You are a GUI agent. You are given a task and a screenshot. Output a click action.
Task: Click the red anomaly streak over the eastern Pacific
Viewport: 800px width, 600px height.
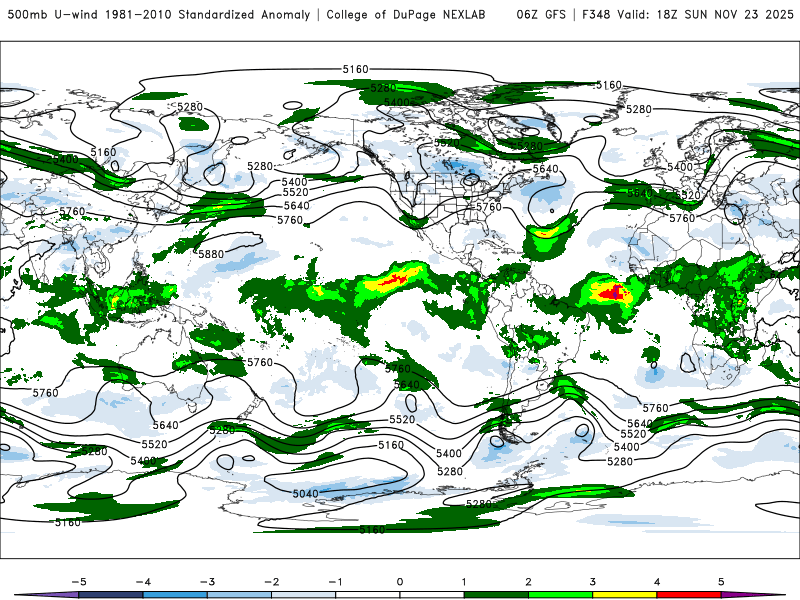pos(393,280)
